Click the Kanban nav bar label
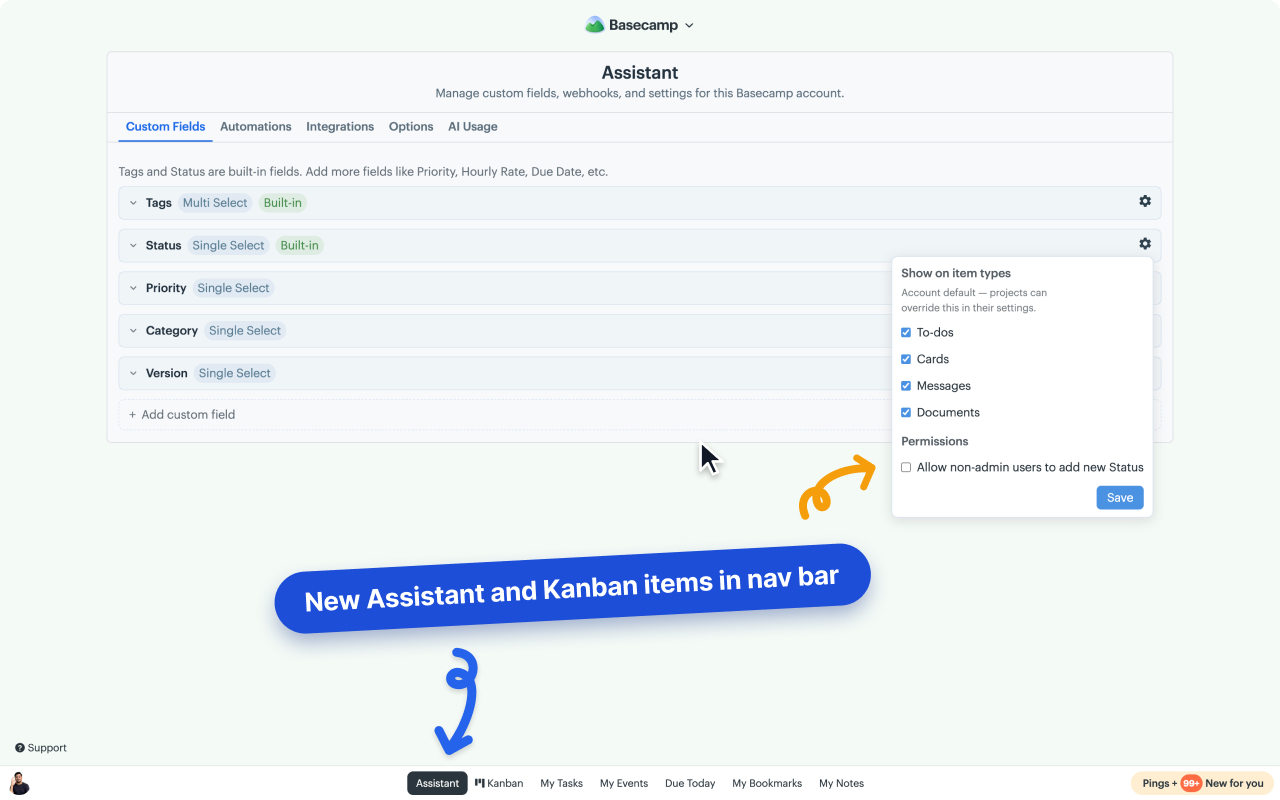 [x=505, y=783]
